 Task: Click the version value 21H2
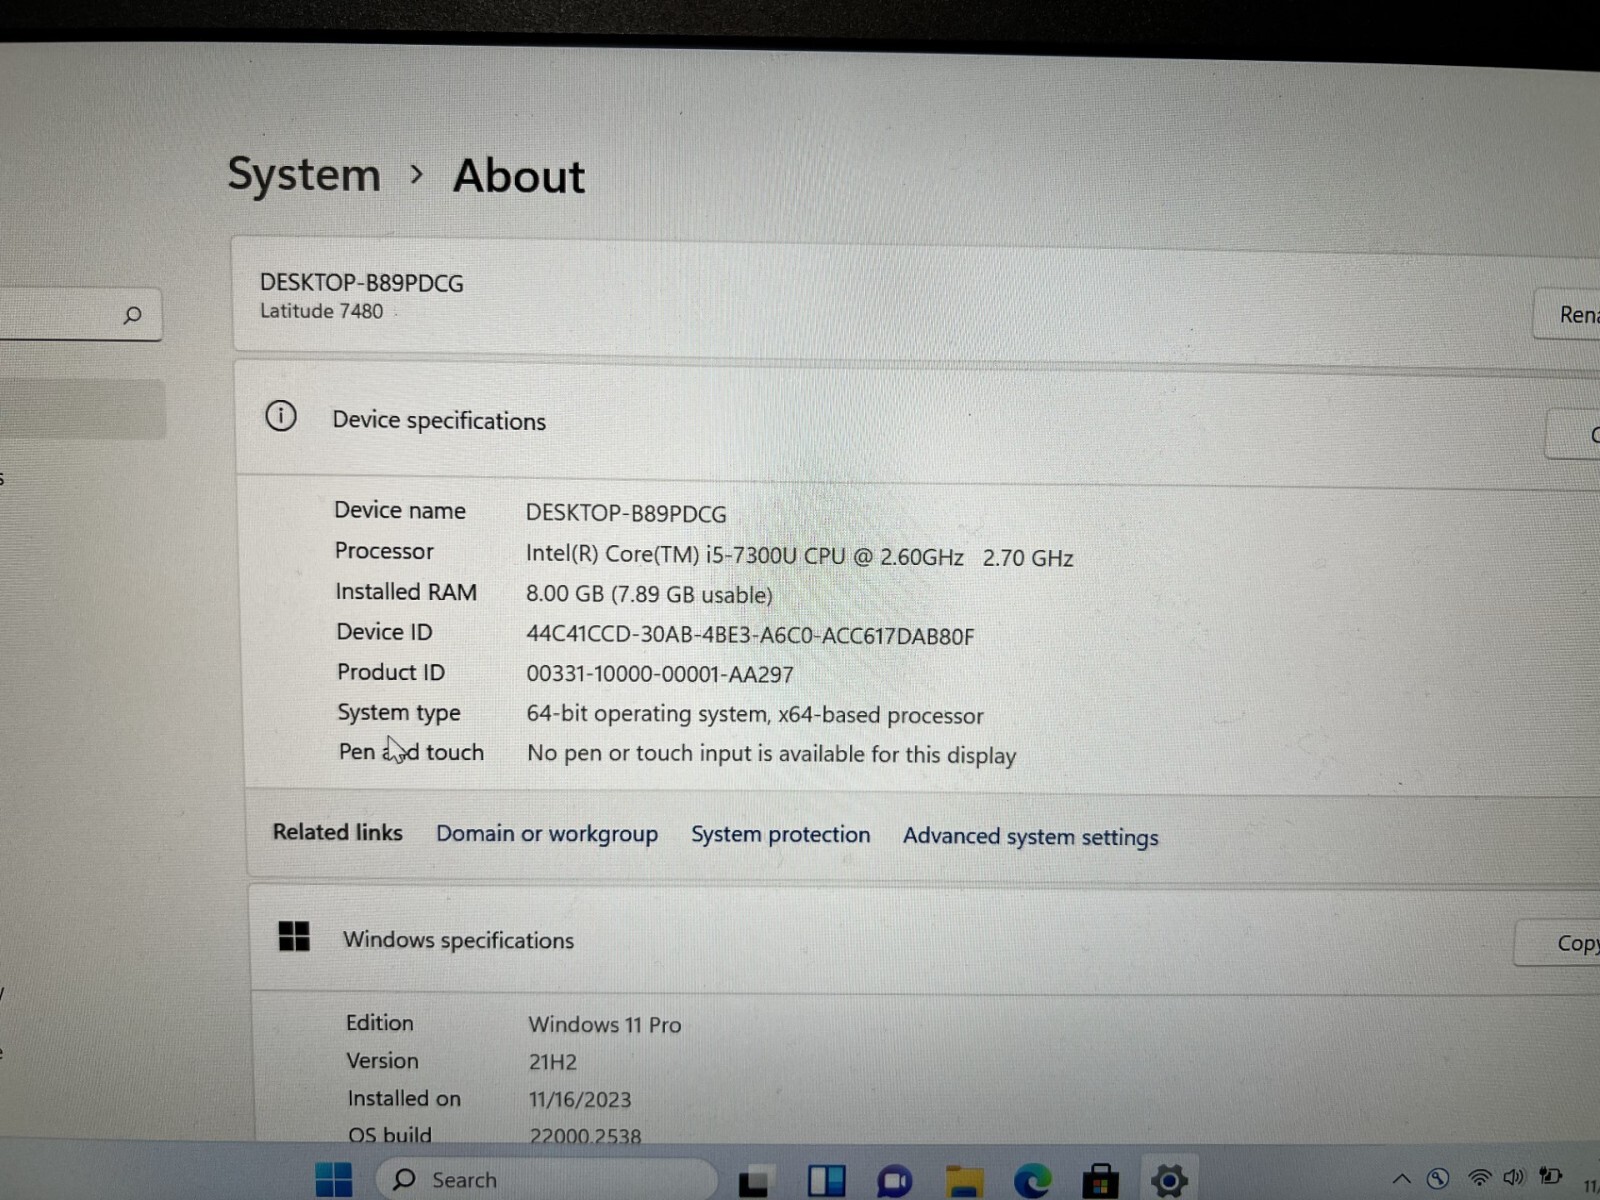553,1062
